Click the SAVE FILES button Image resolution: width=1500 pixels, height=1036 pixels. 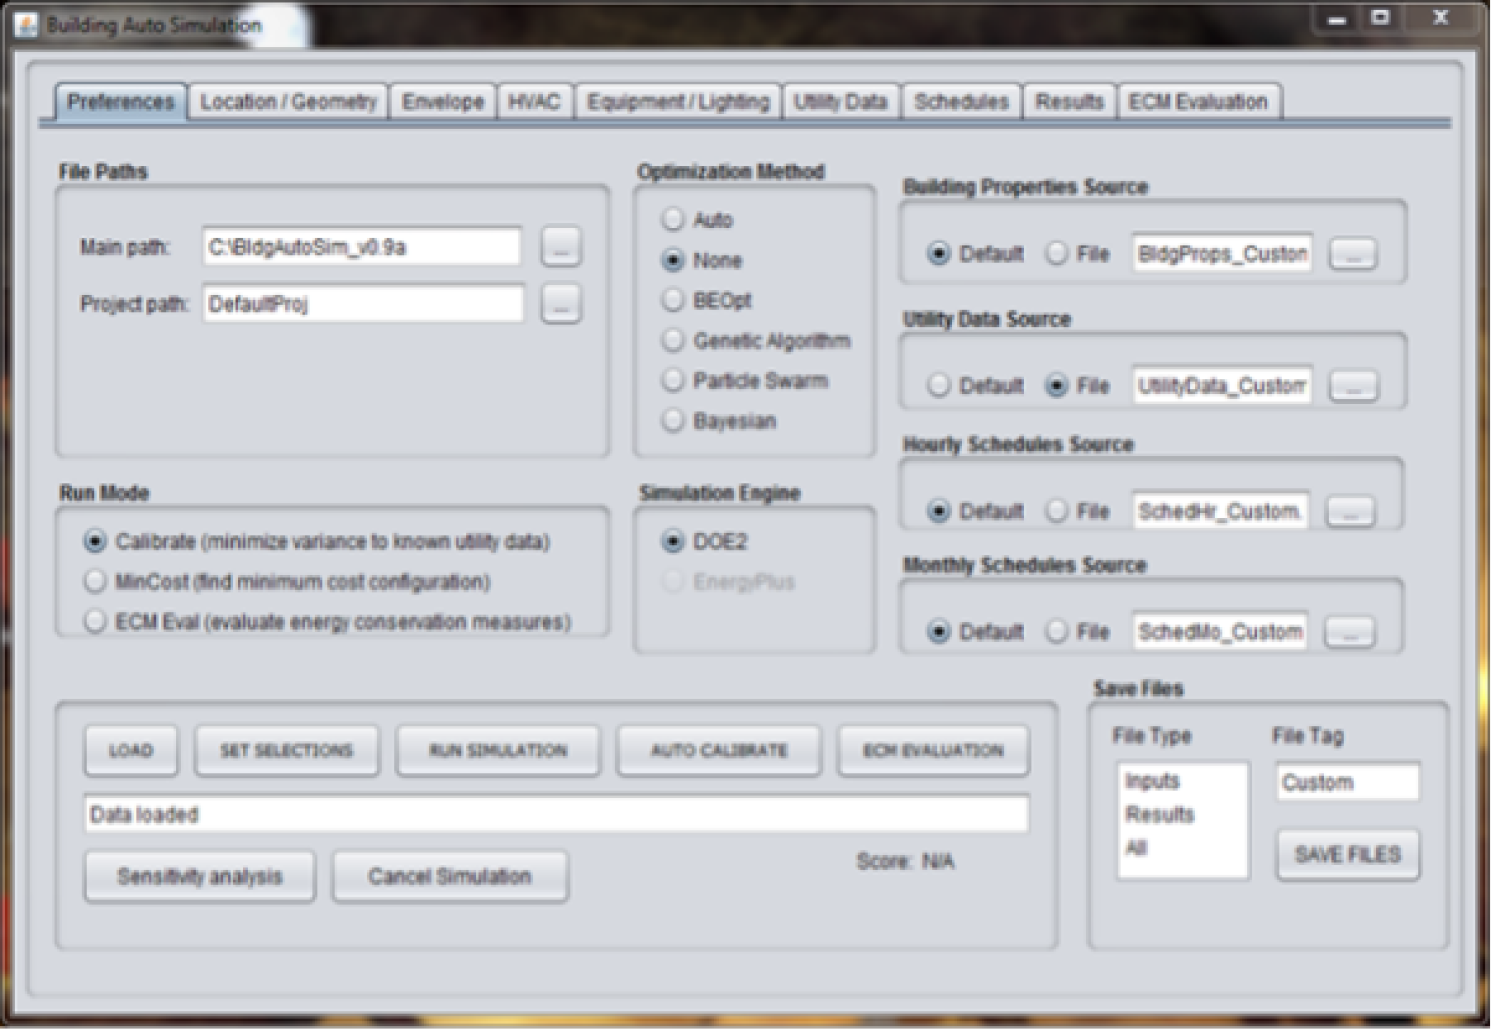coord(1348,855)
